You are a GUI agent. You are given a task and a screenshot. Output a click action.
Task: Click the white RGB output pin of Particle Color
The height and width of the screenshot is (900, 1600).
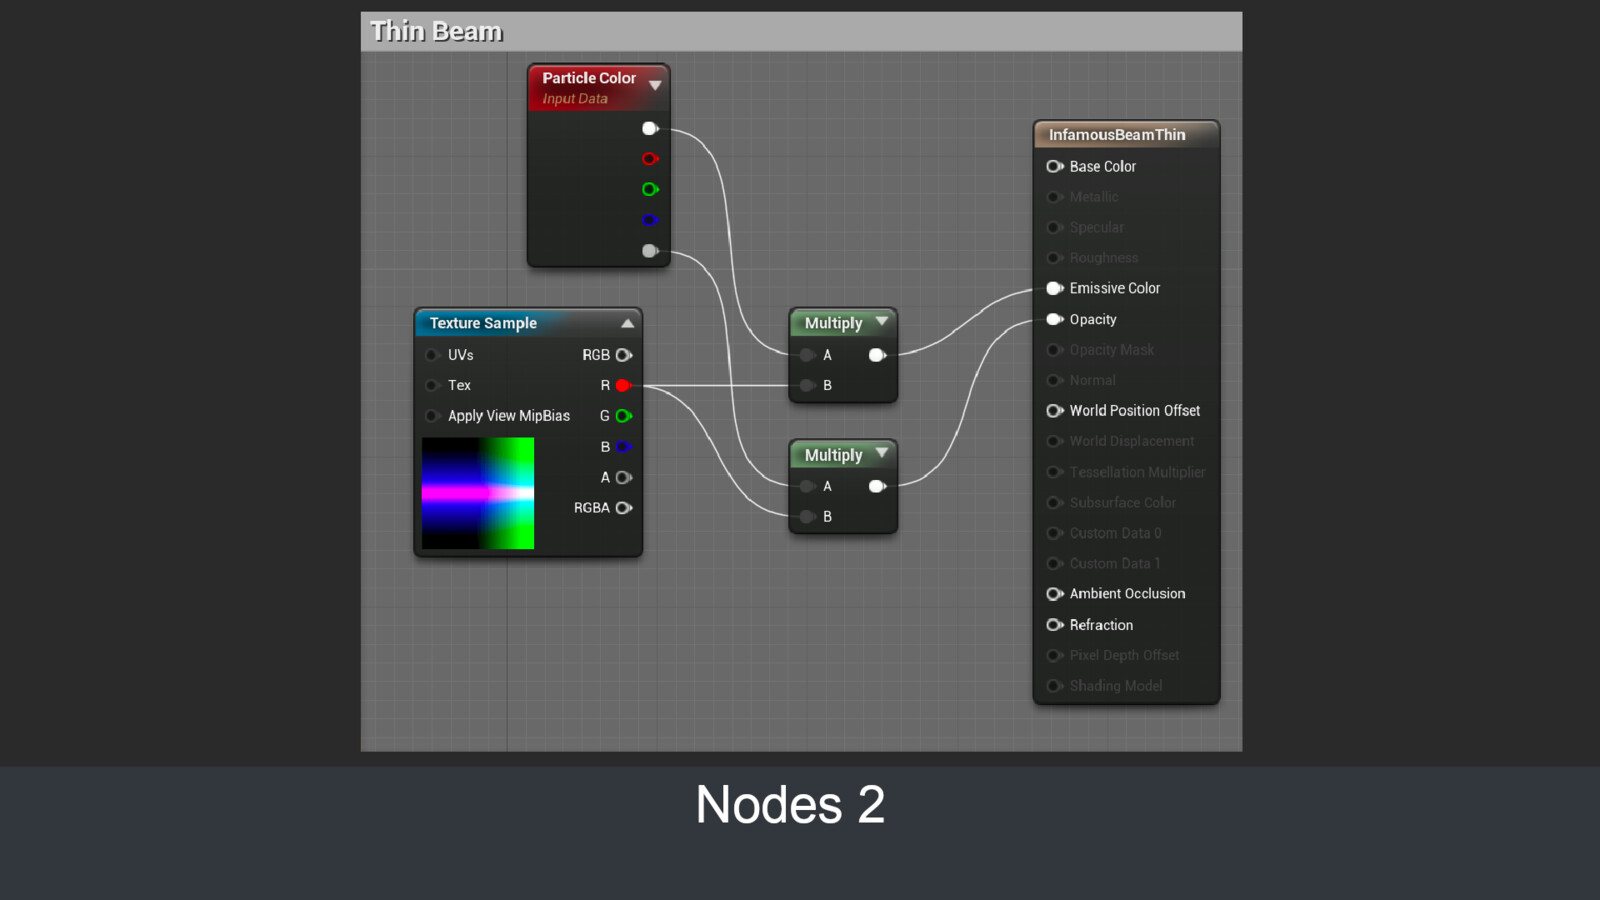coord(650,128)
